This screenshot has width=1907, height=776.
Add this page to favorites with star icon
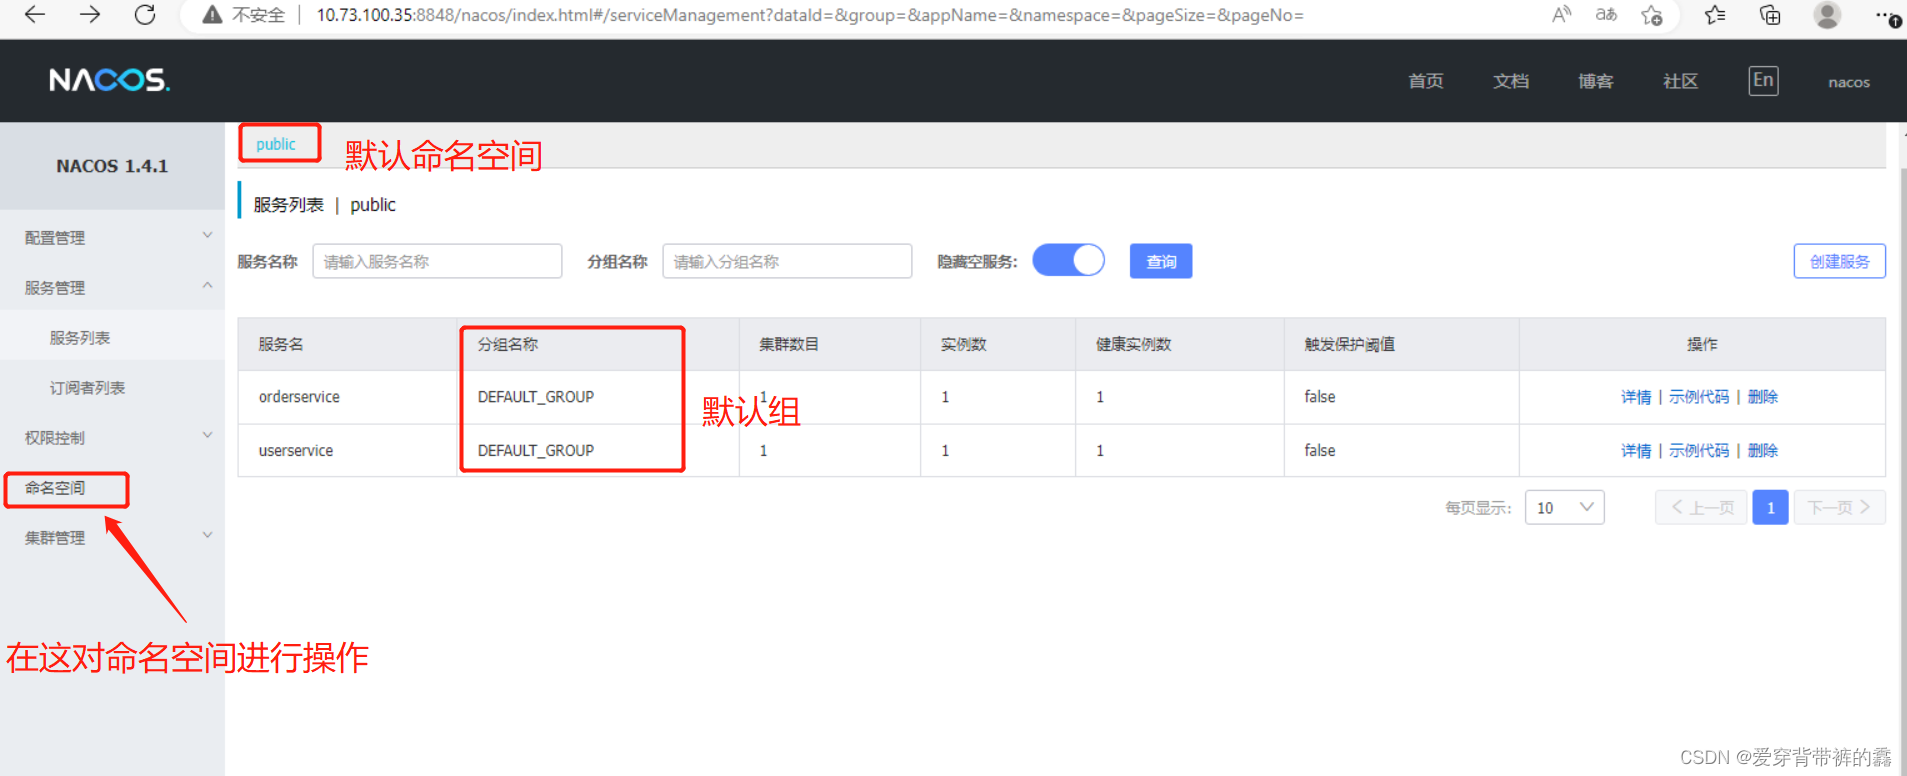click(1652, 15)
